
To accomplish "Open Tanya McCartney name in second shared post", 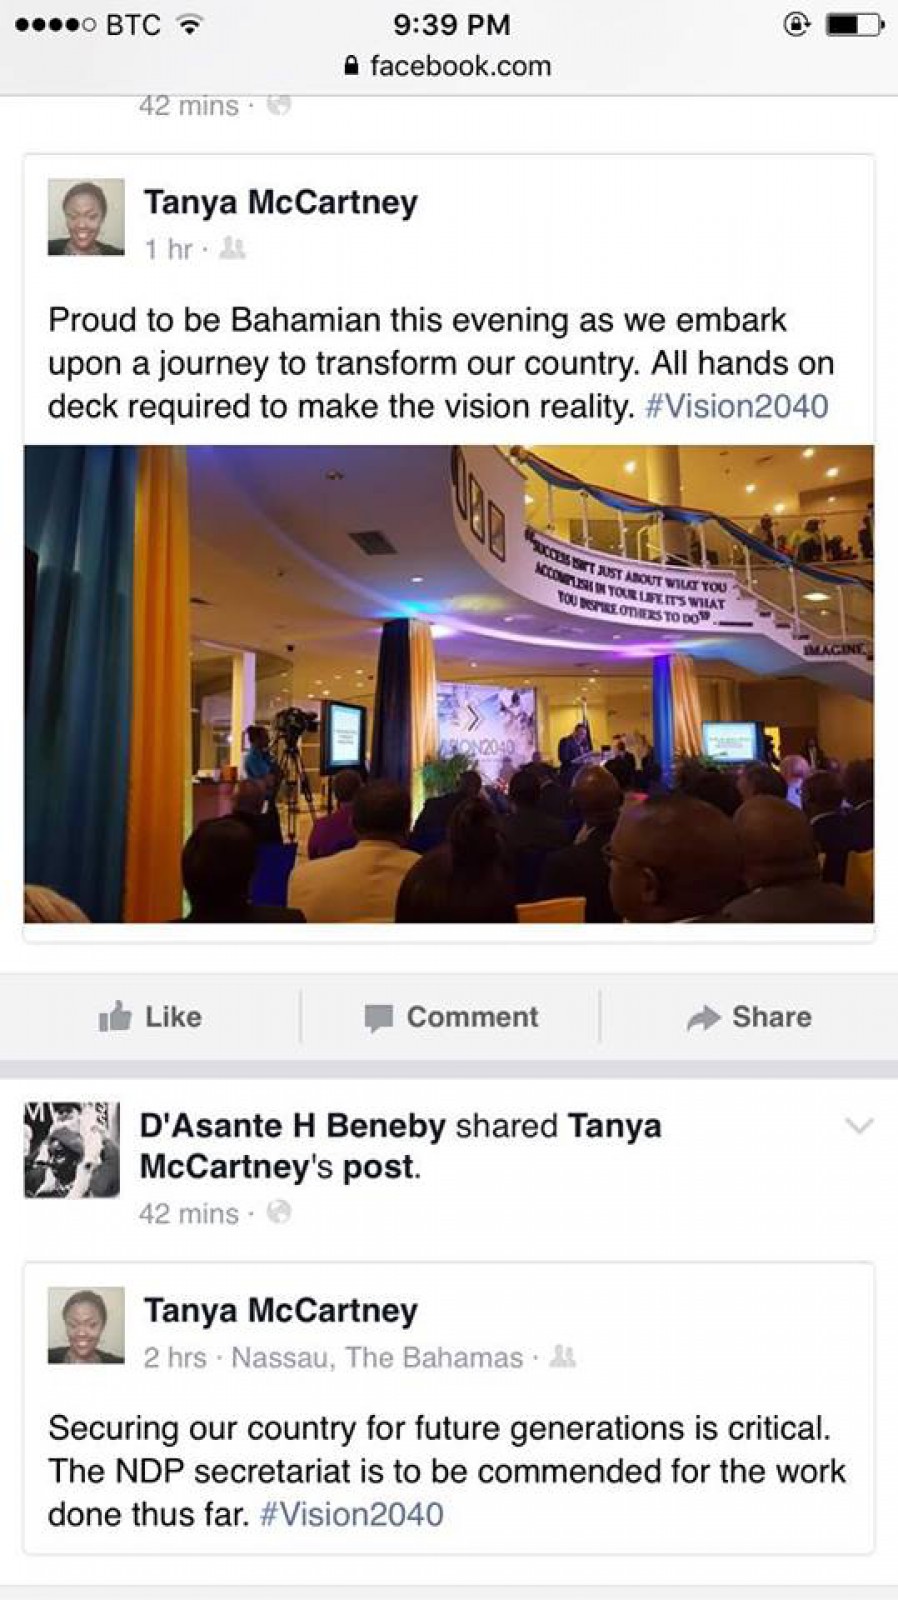I will click(281, 1310).
